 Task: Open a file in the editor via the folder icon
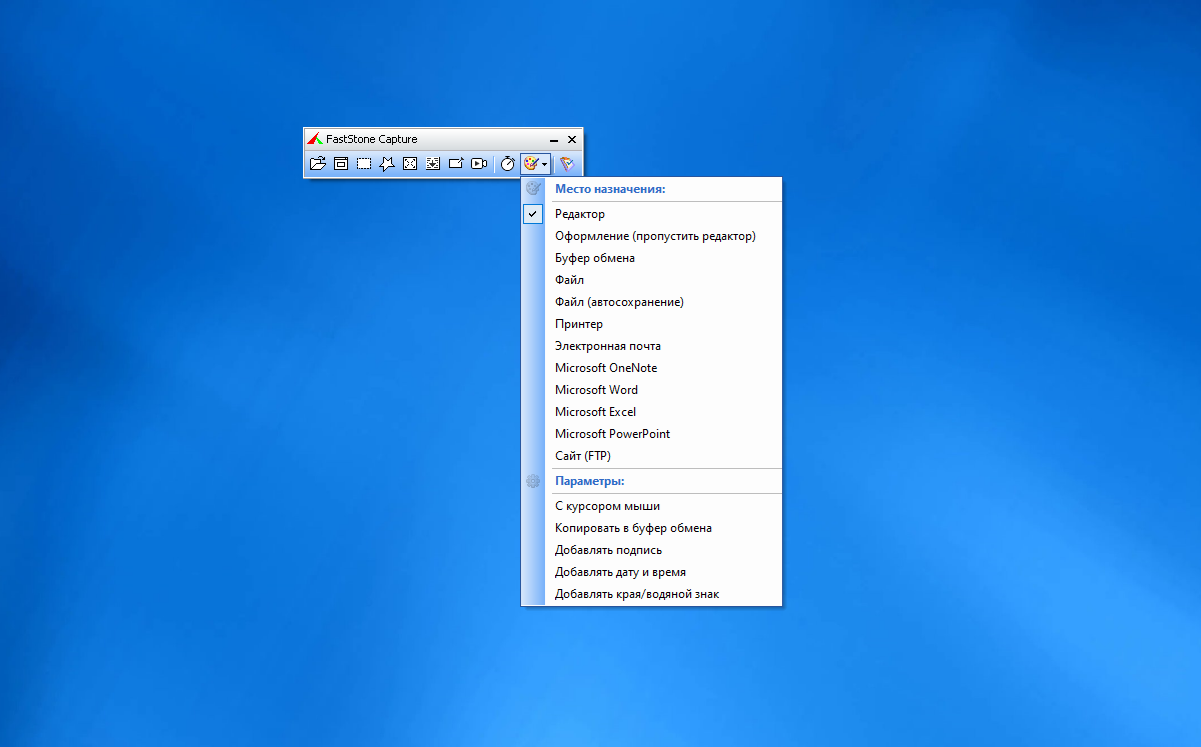click(x=318, y=163)
